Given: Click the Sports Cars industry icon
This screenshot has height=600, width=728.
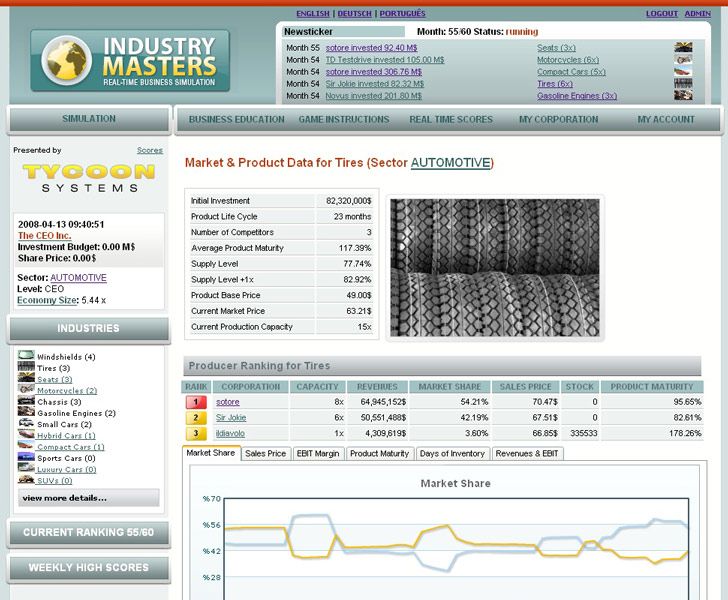Looking at the screenshot, I should [x=26, y=457].
